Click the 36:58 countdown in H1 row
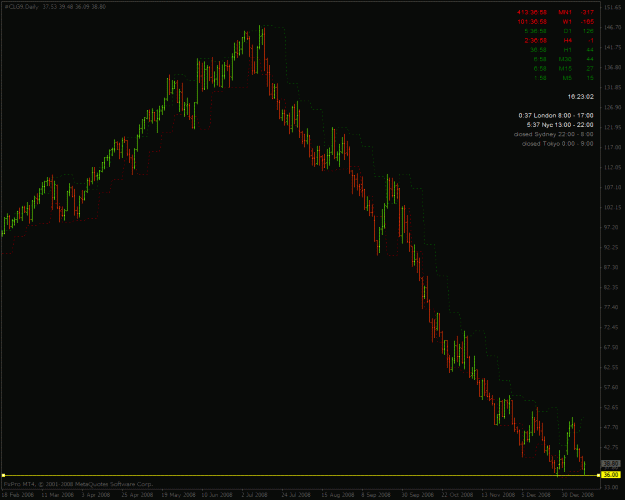This screenshot has height=500, width=625. click(539, 50)
